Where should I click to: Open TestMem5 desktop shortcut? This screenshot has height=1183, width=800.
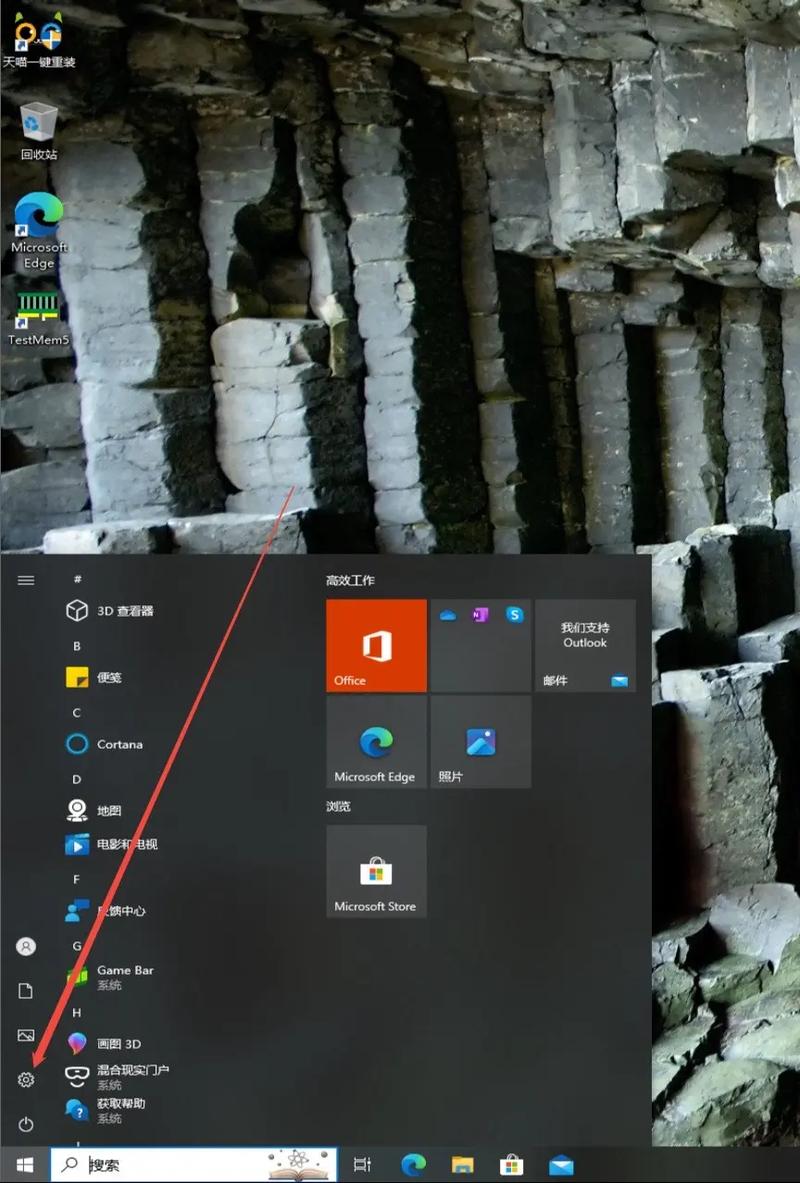coord(39,318)
